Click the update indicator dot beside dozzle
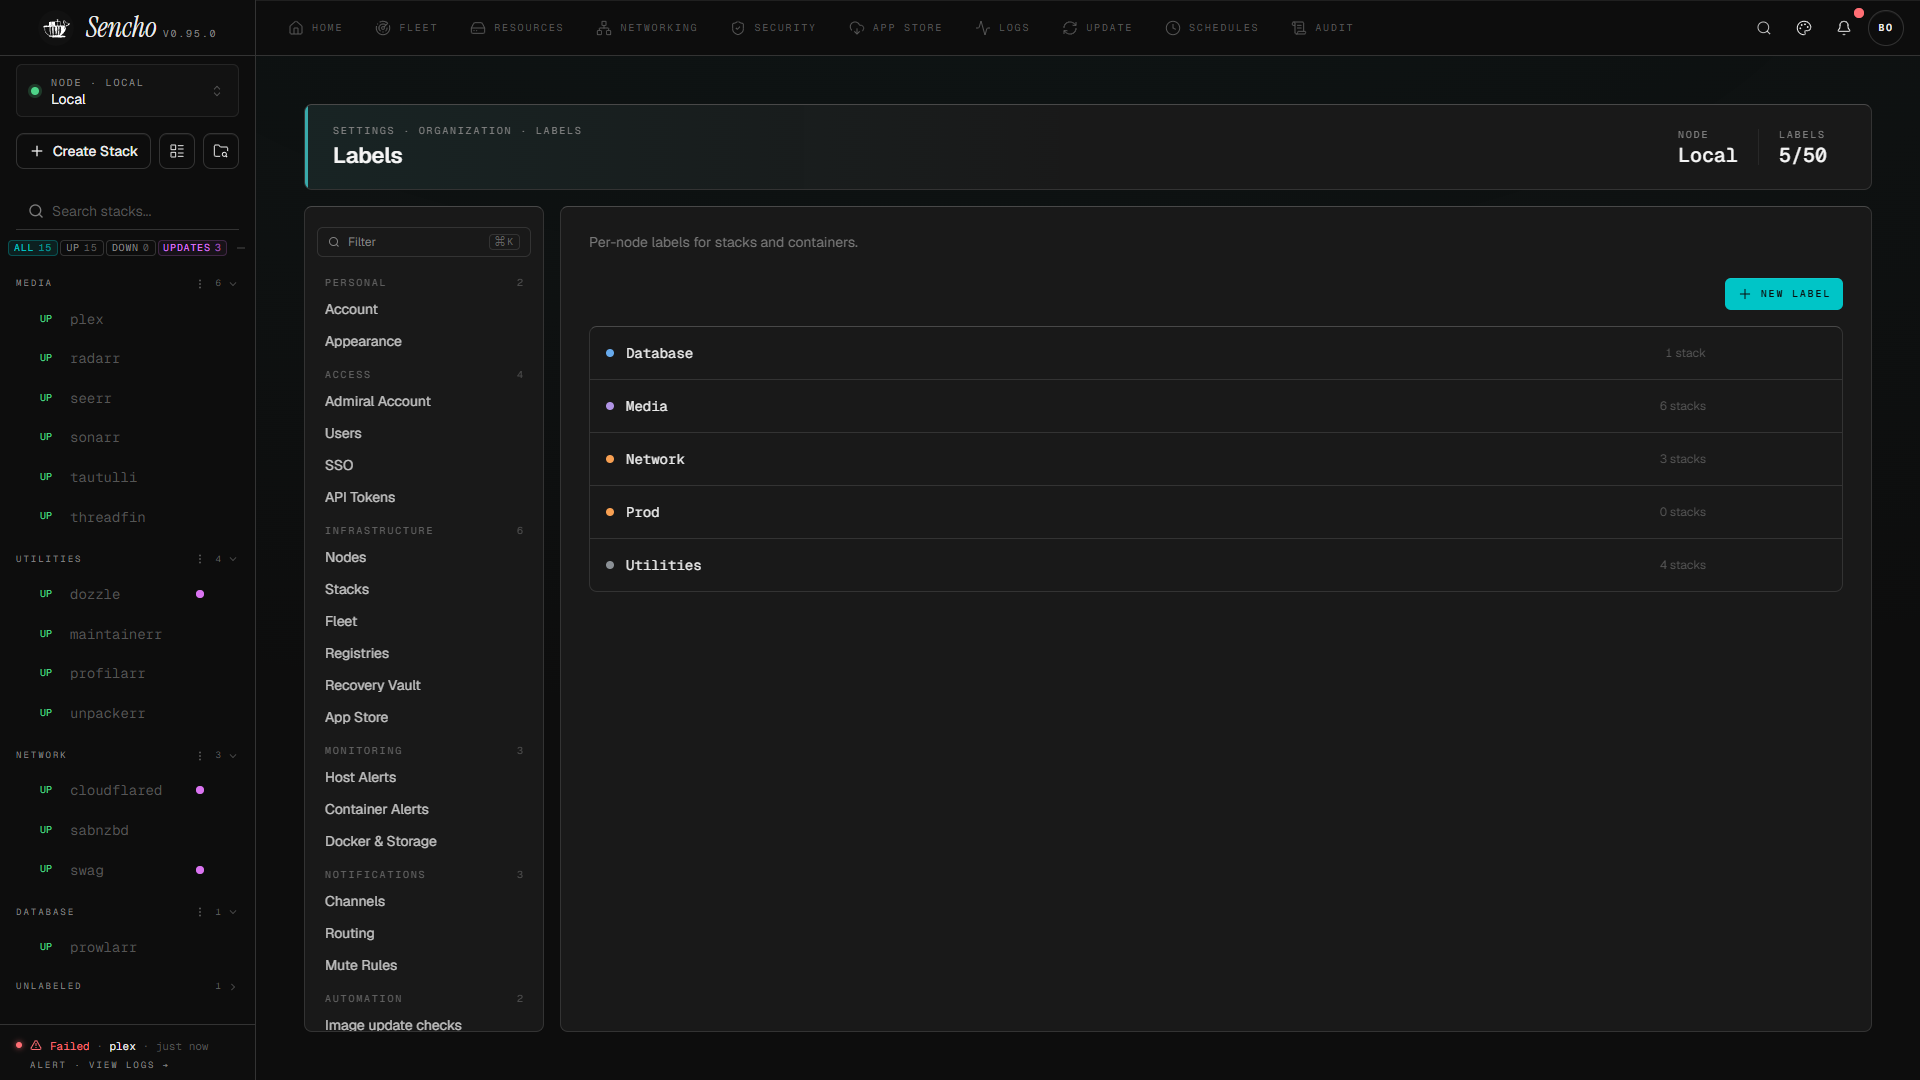The image size is (1920, 1080). 200,594
